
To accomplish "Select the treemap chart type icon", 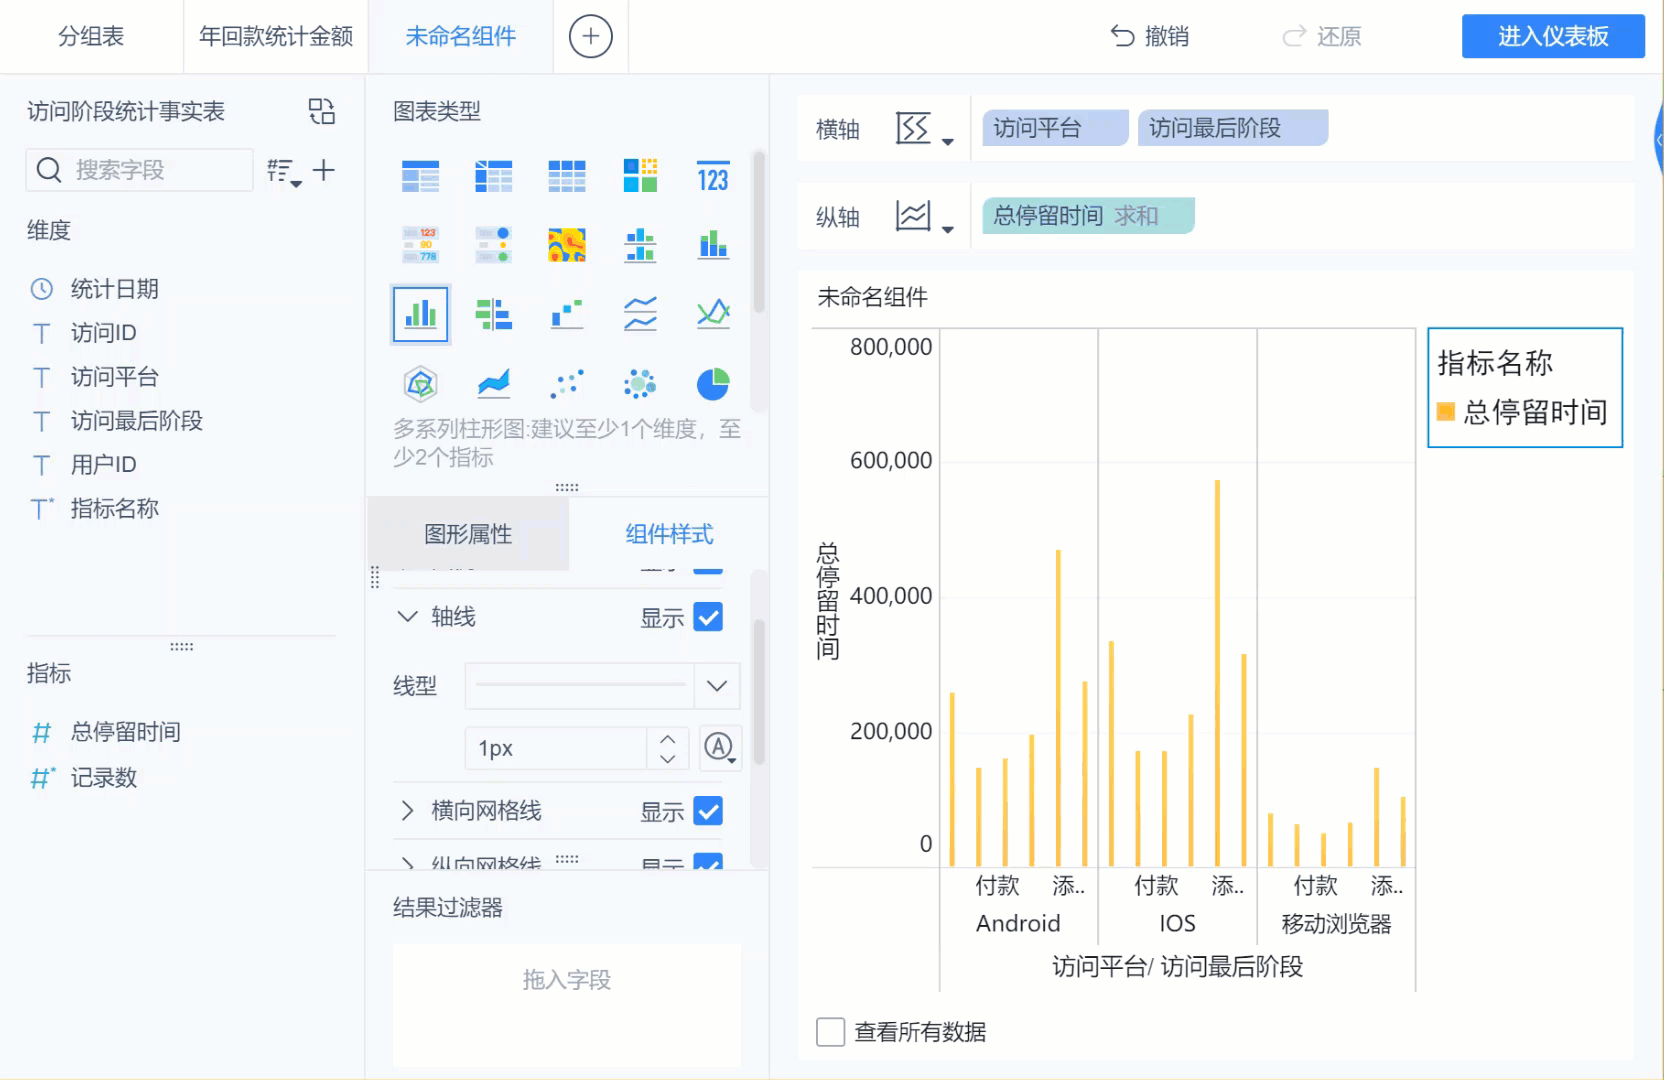I will click(640, 176).
